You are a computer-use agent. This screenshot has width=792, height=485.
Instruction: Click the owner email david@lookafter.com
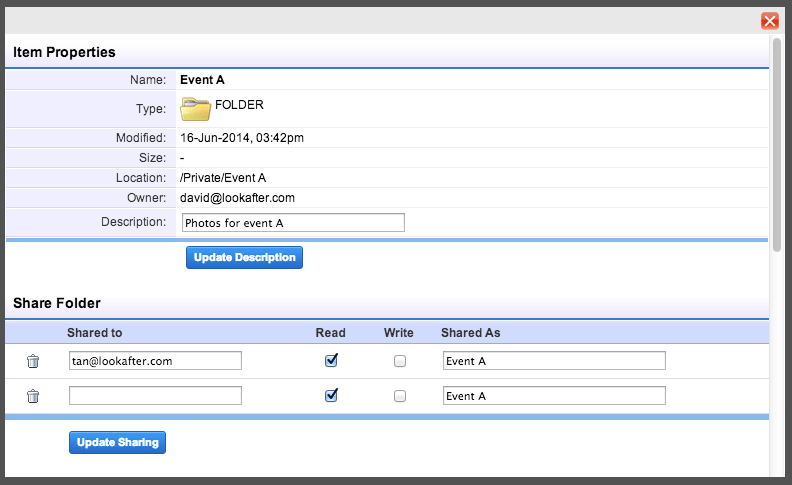click(237, 198)
